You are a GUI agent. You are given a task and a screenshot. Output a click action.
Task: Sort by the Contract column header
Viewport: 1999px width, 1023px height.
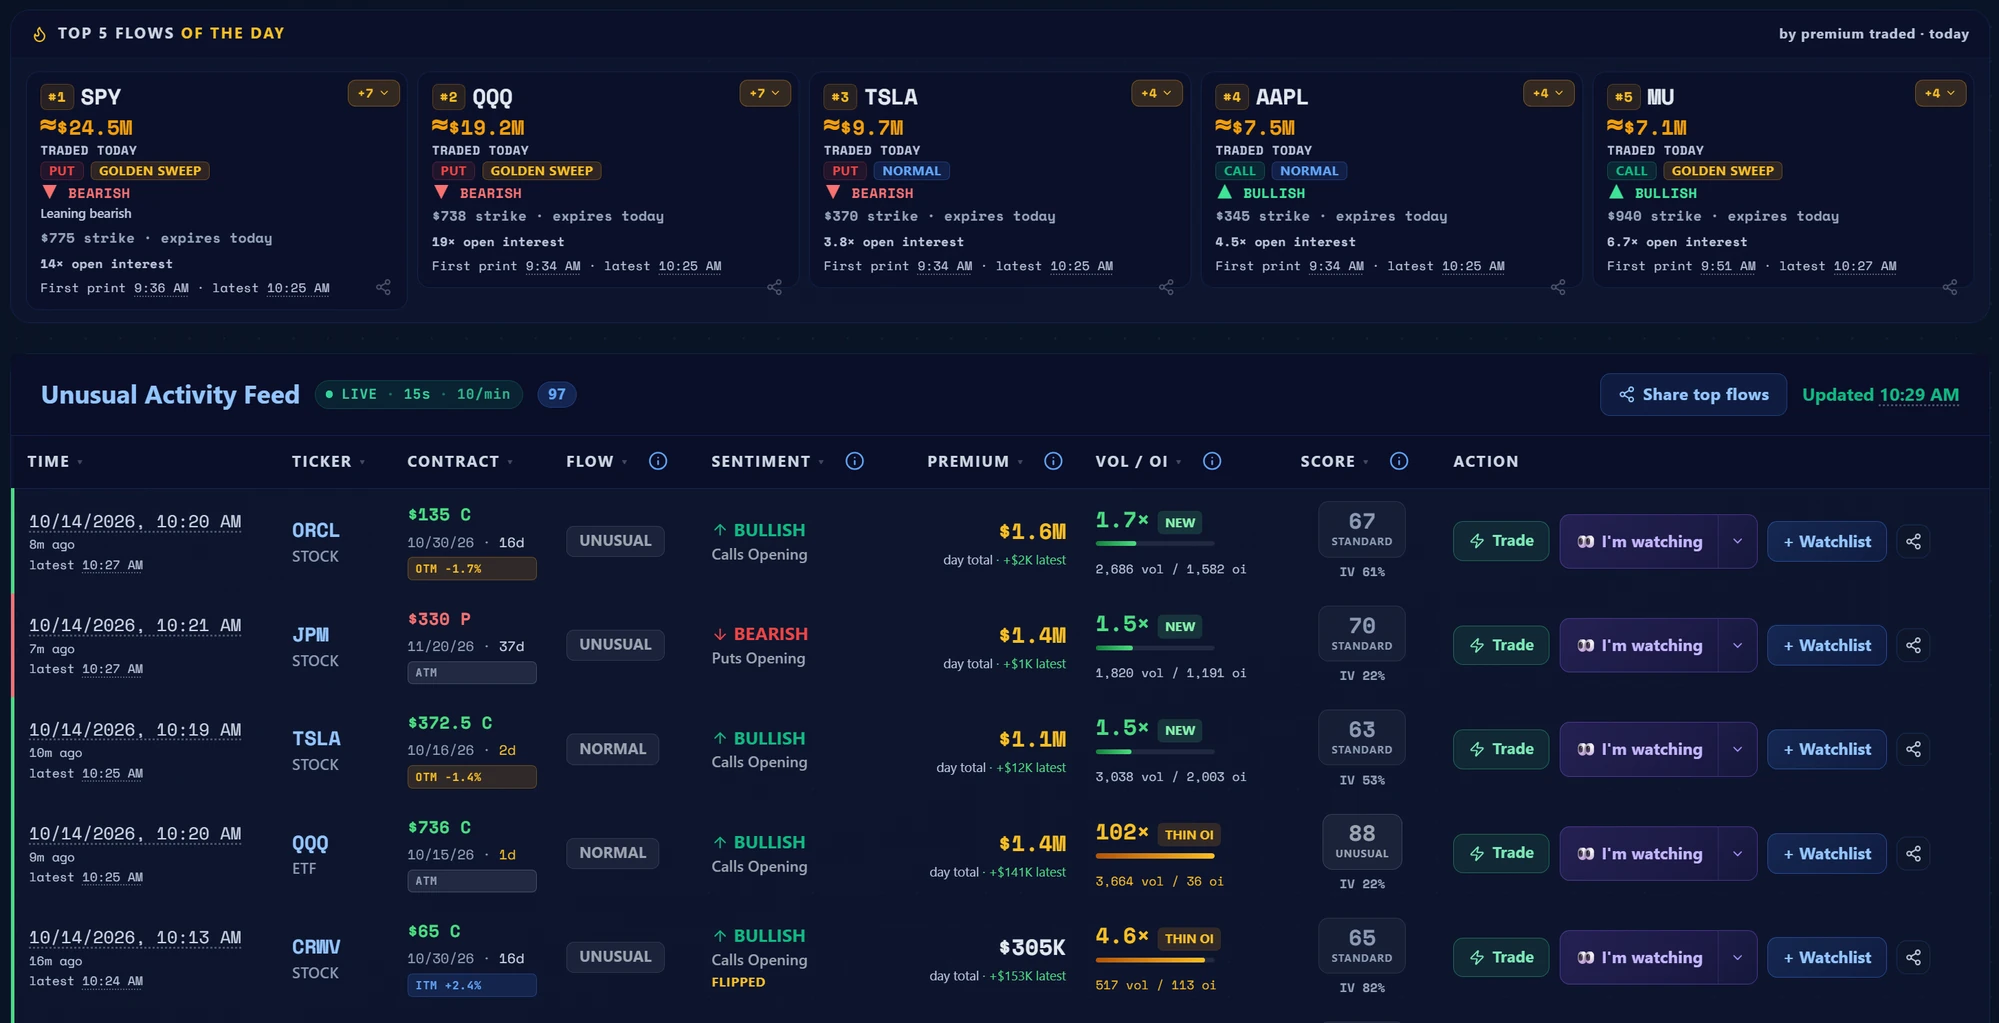[460, 461]
